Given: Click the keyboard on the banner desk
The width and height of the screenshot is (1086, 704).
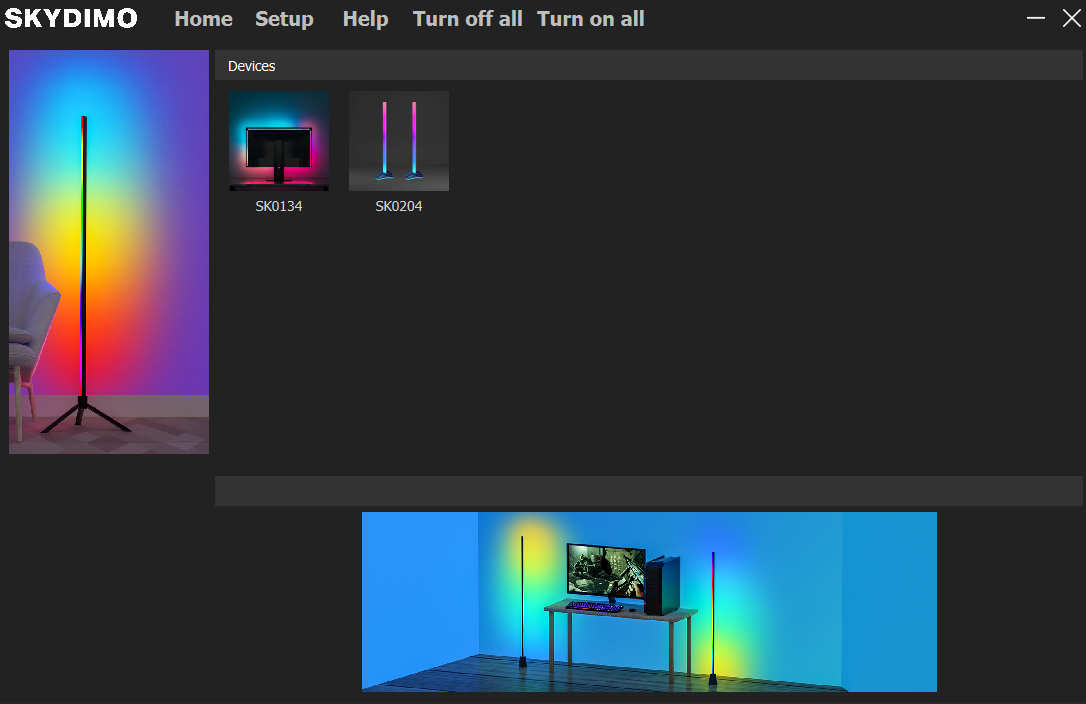Looking at the screenshot, I should point(594,606).
